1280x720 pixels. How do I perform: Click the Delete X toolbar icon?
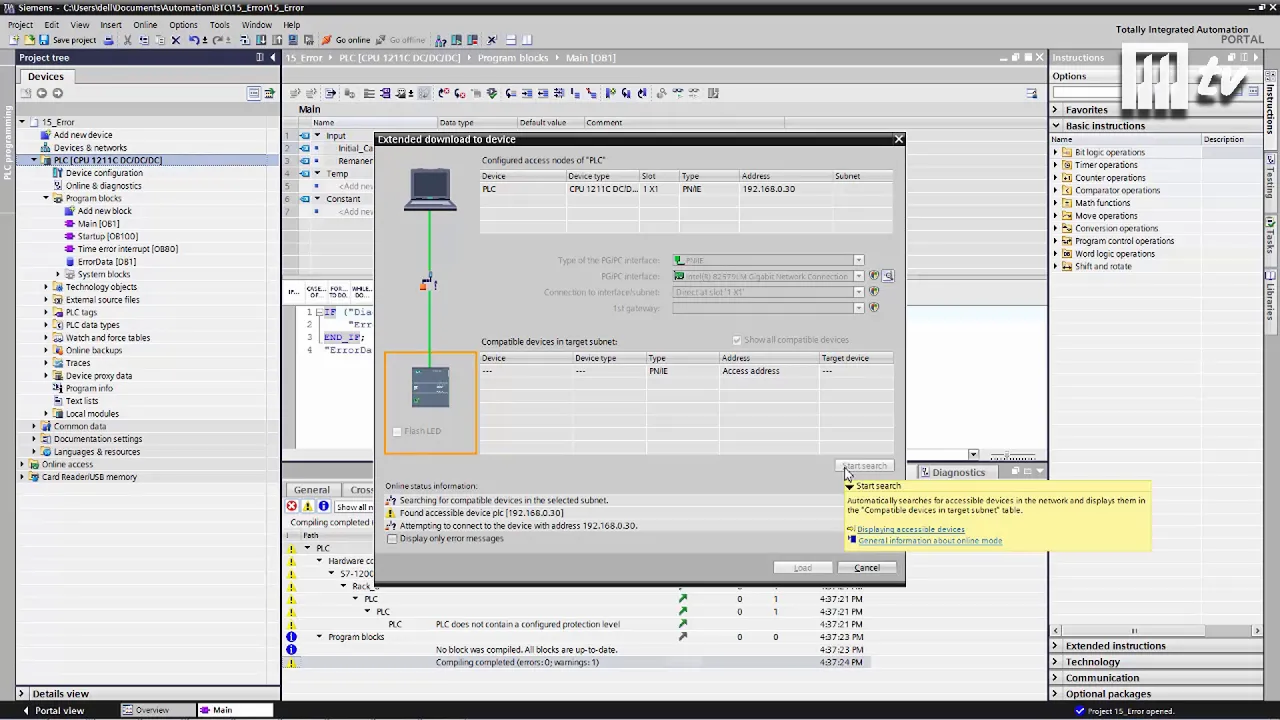[175, 40]
